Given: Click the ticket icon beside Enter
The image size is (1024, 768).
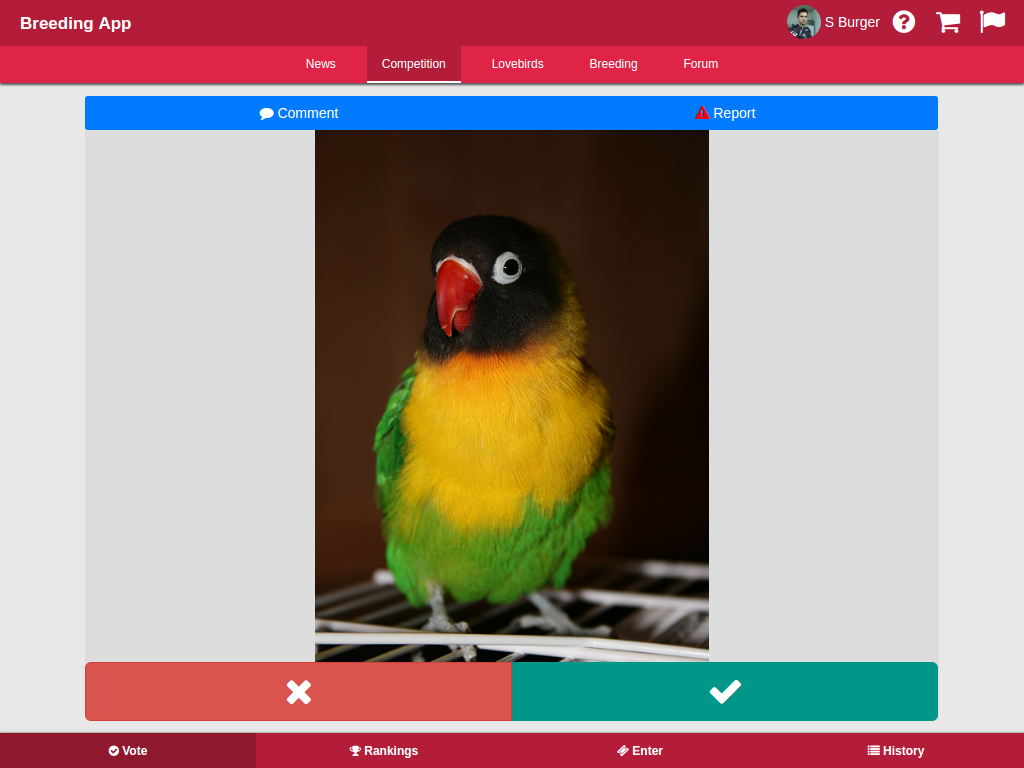Looking at the screenshot, I should (623, 751).
